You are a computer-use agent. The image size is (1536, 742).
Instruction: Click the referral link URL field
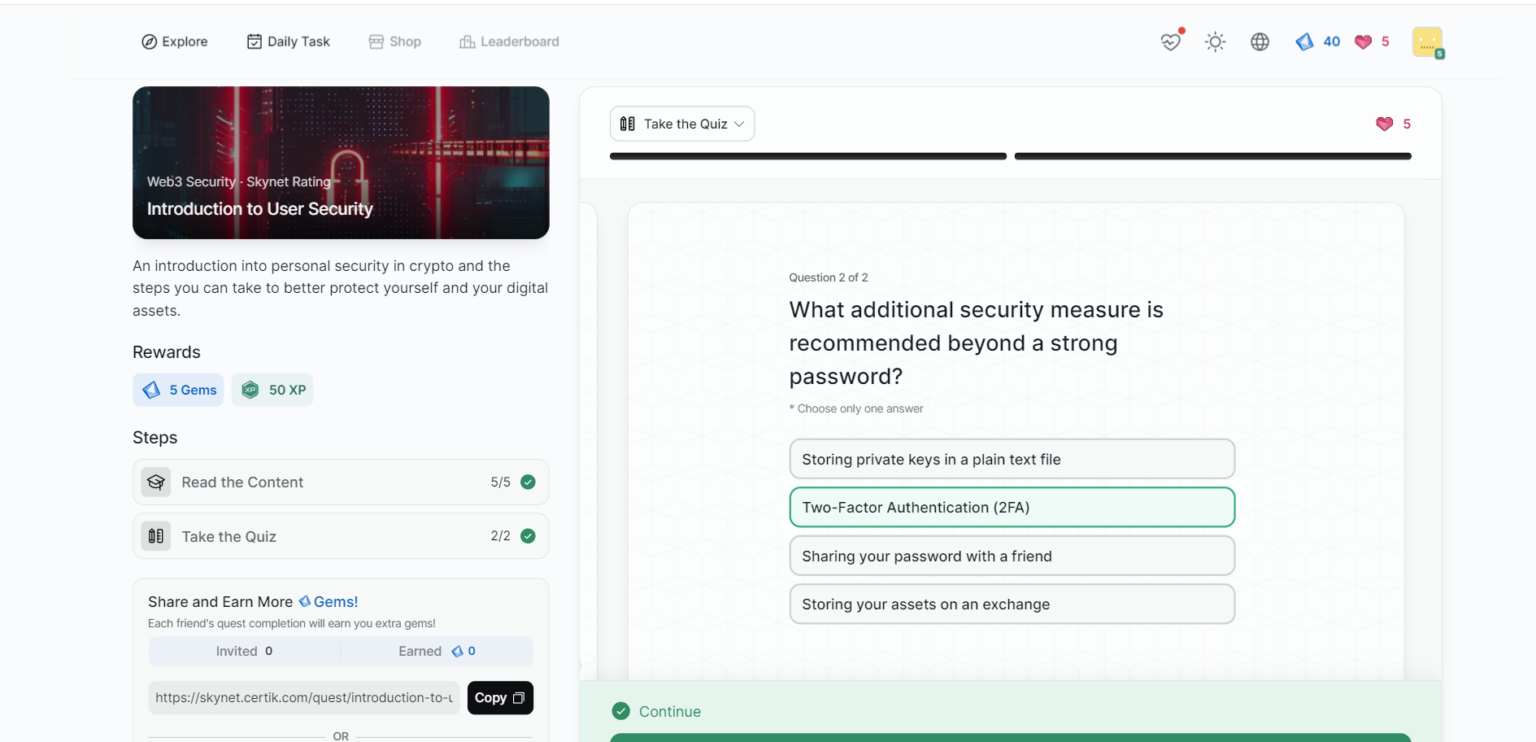coord(305,698)
